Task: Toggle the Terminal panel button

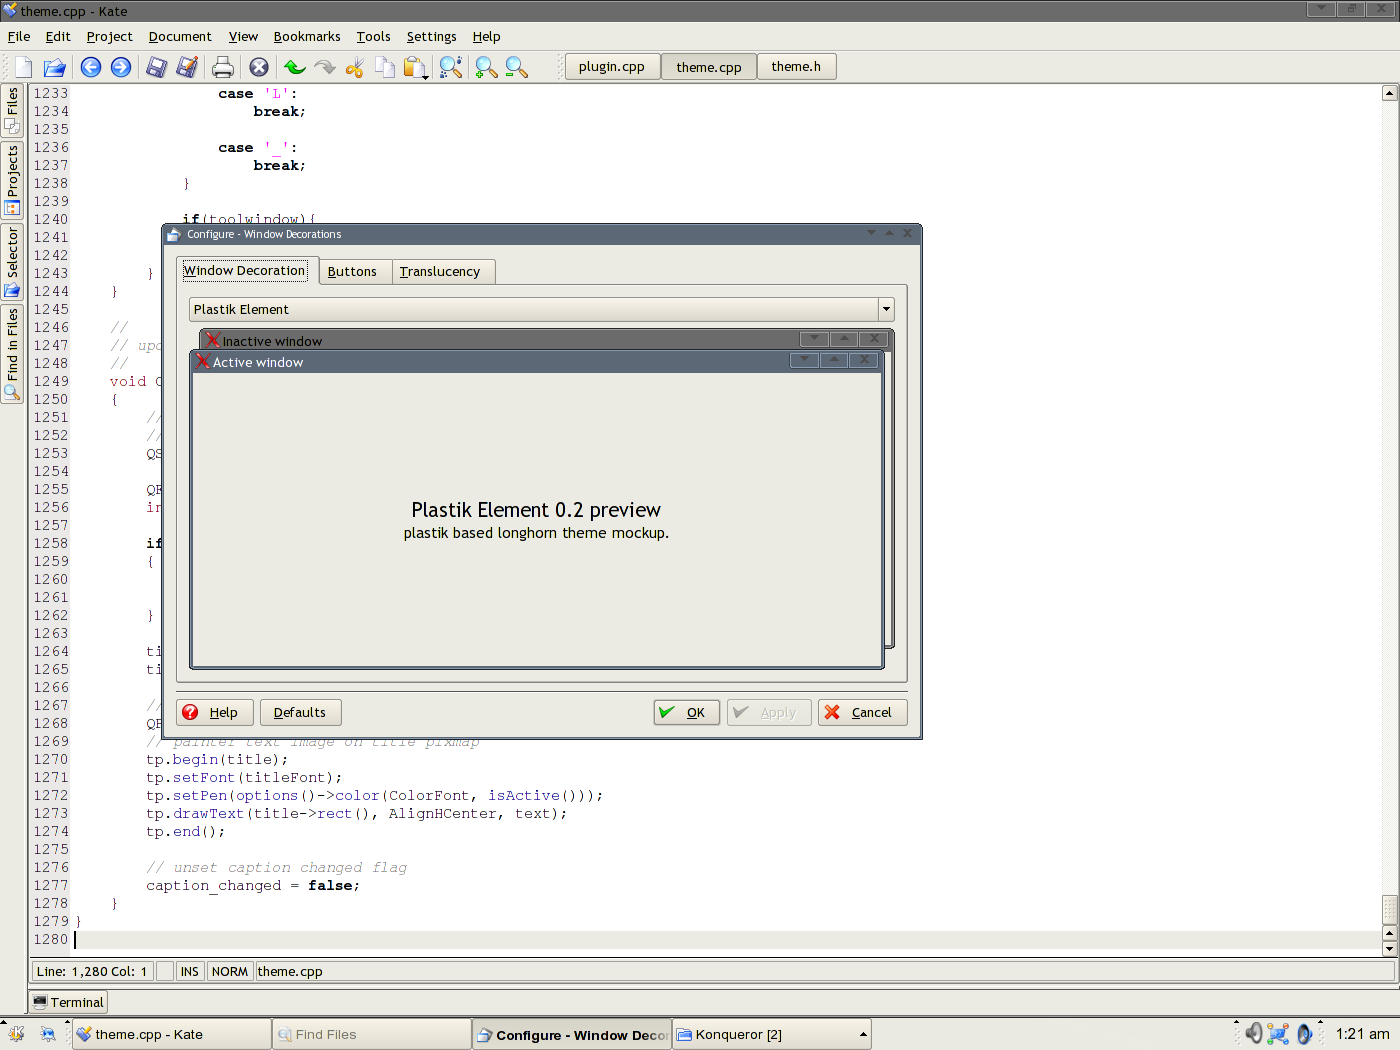Action: click(68, 1002)
